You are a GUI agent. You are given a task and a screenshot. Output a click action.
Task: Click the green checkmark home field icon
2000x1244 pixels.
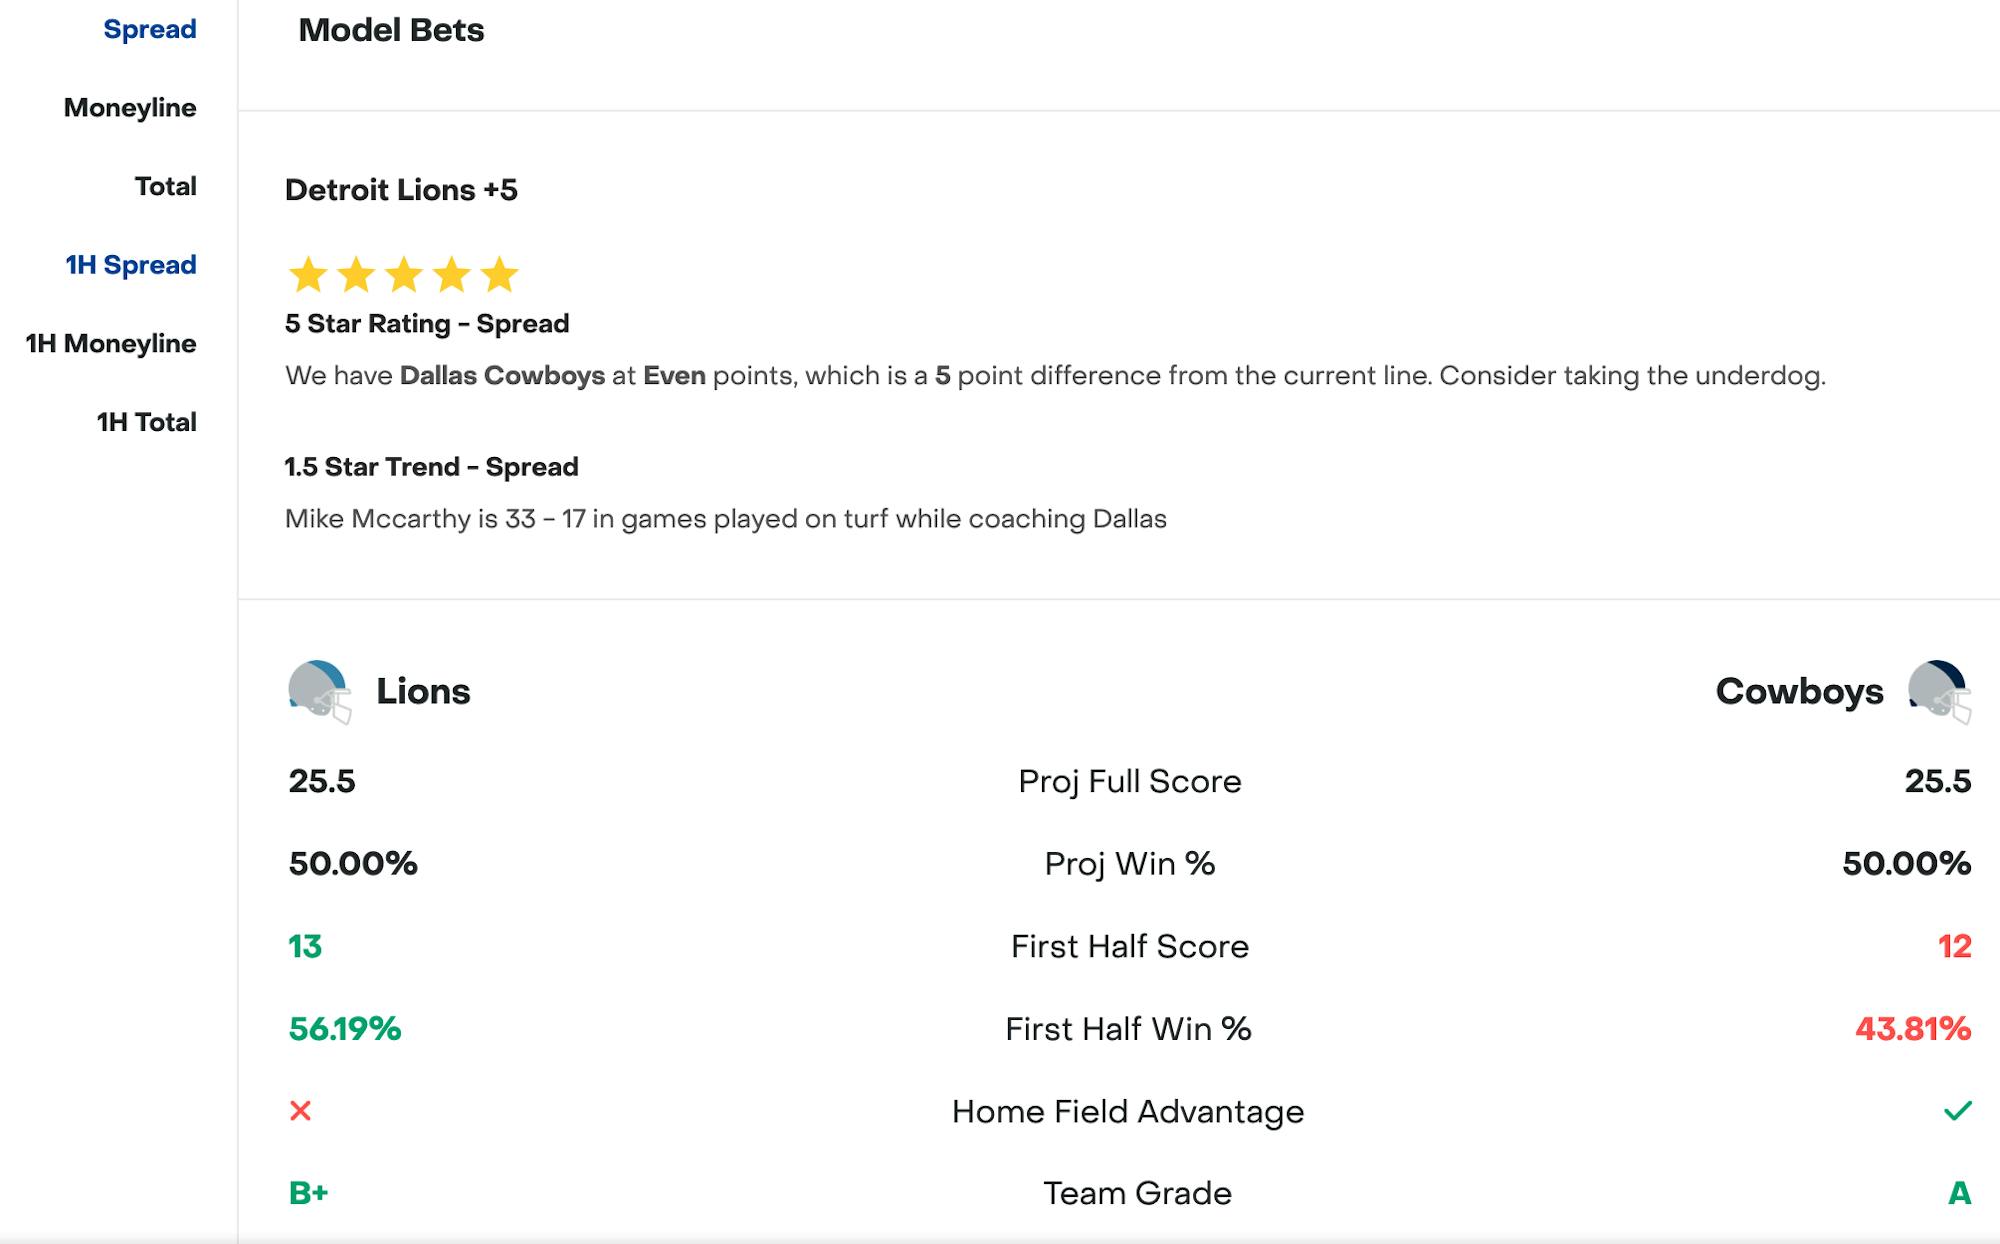click(x=1957, y=1111)
